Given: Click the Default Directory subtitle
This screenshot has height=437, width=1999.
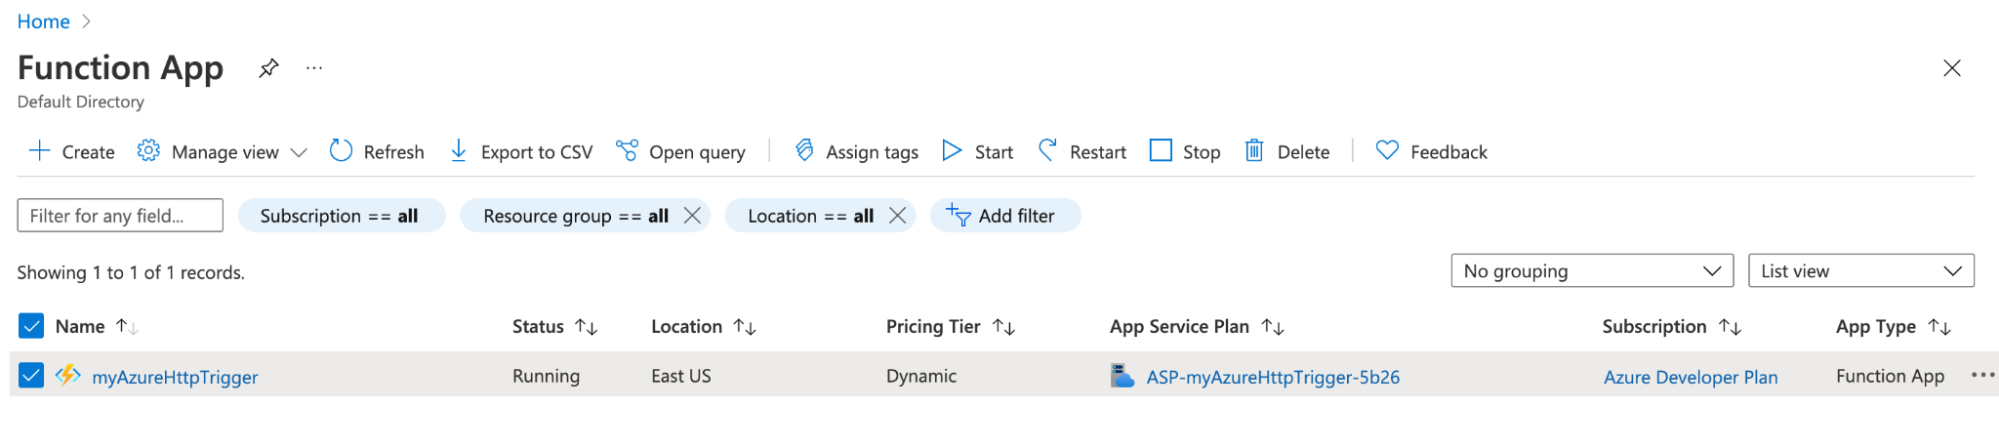Looking at the screenshot, I should [x=81, y=102].
